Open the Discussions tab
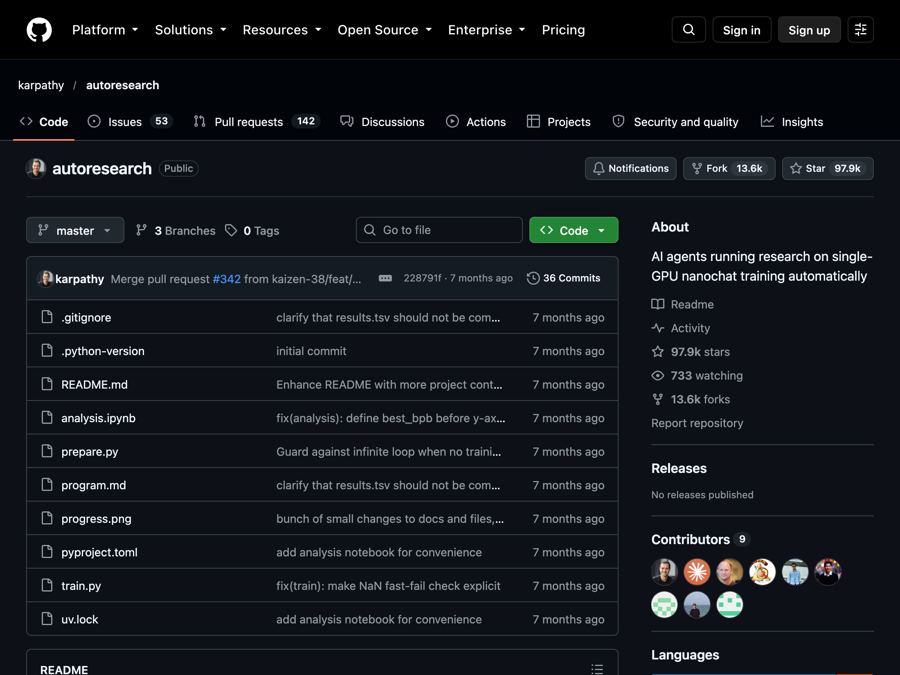This screenshot has height=675, width=900. click(x=382, y=122)
